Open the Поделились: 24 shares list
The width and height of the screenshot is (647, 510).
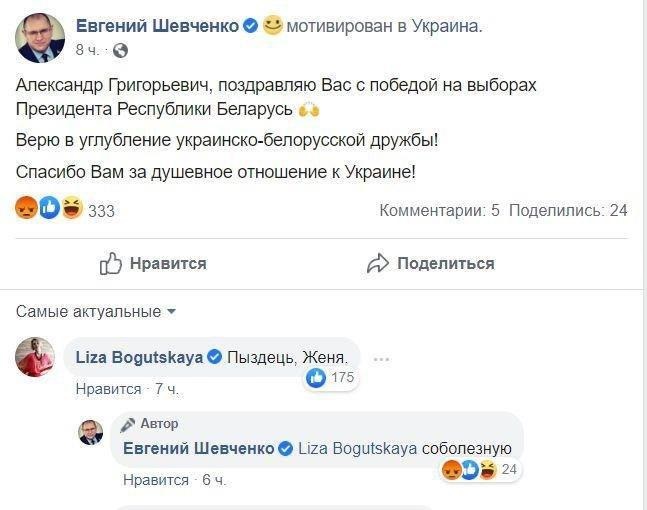(568, 211)
